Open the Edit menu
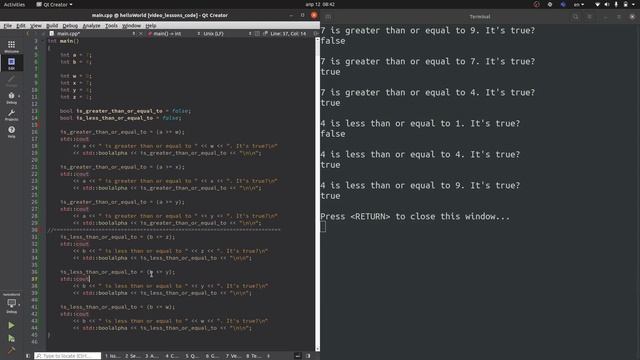This screenshot has width=640, height=360. pos(21,25)
